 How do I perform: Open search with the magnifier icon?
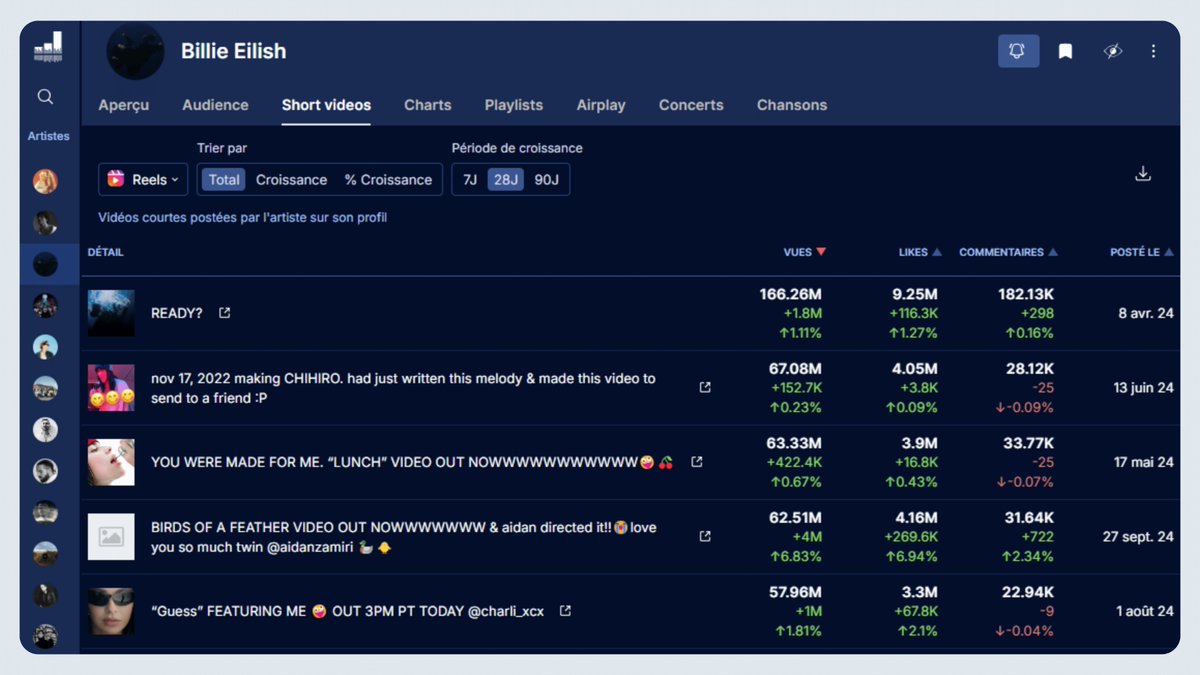tap(45, 97)
